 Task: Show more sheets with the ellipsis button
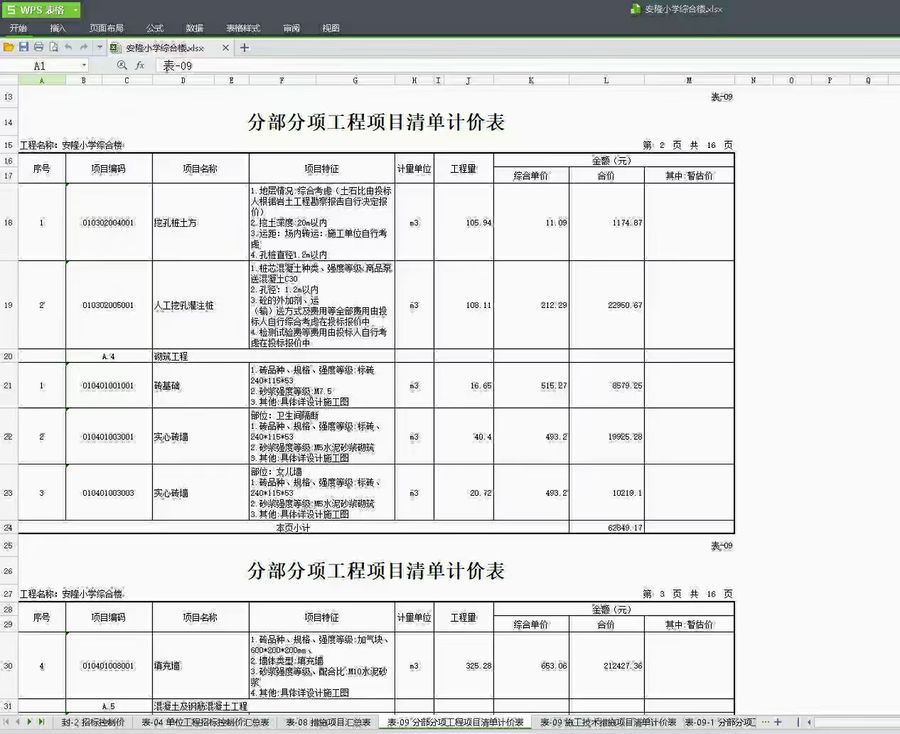pyautogui.click(x=765, y=722)
